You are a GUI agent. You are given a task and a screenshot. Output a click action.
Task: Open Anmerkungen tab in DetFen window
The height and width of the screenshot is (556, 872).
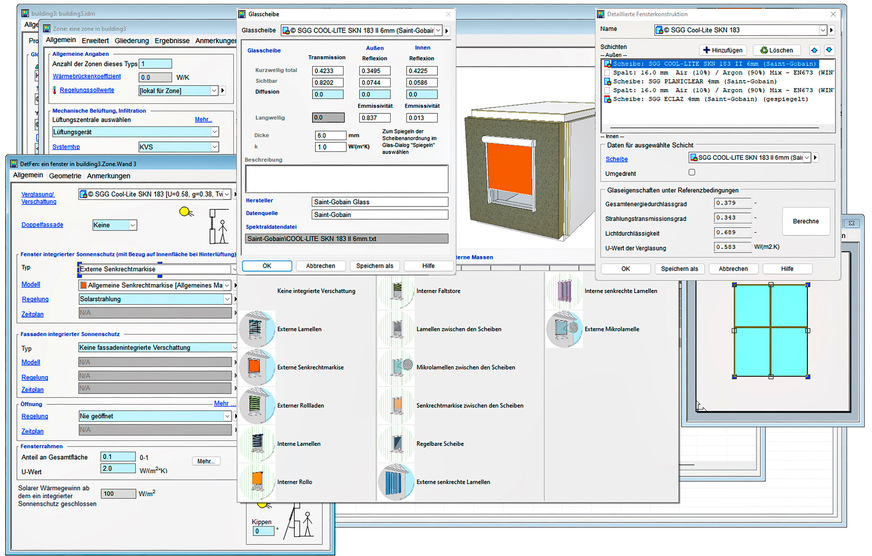click(x=108, y=176)
